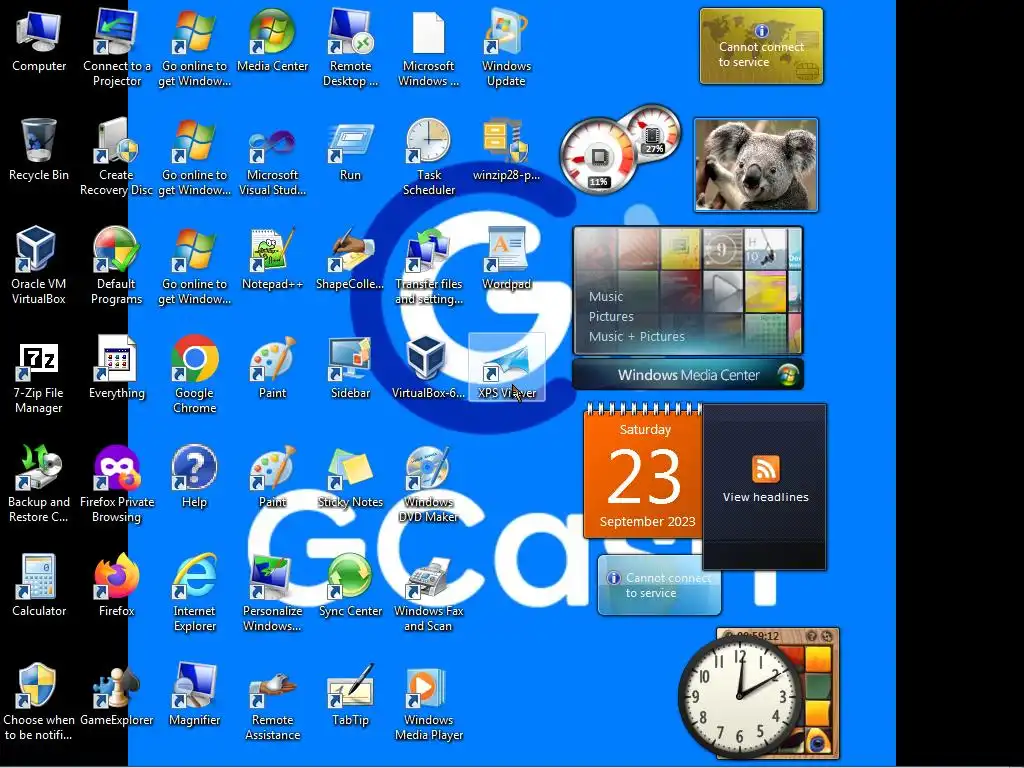Click Pictures in Media Center gadget
The width and height of the screenshot is (1024, 768).
pyautogui.click(x=611, y=317)
